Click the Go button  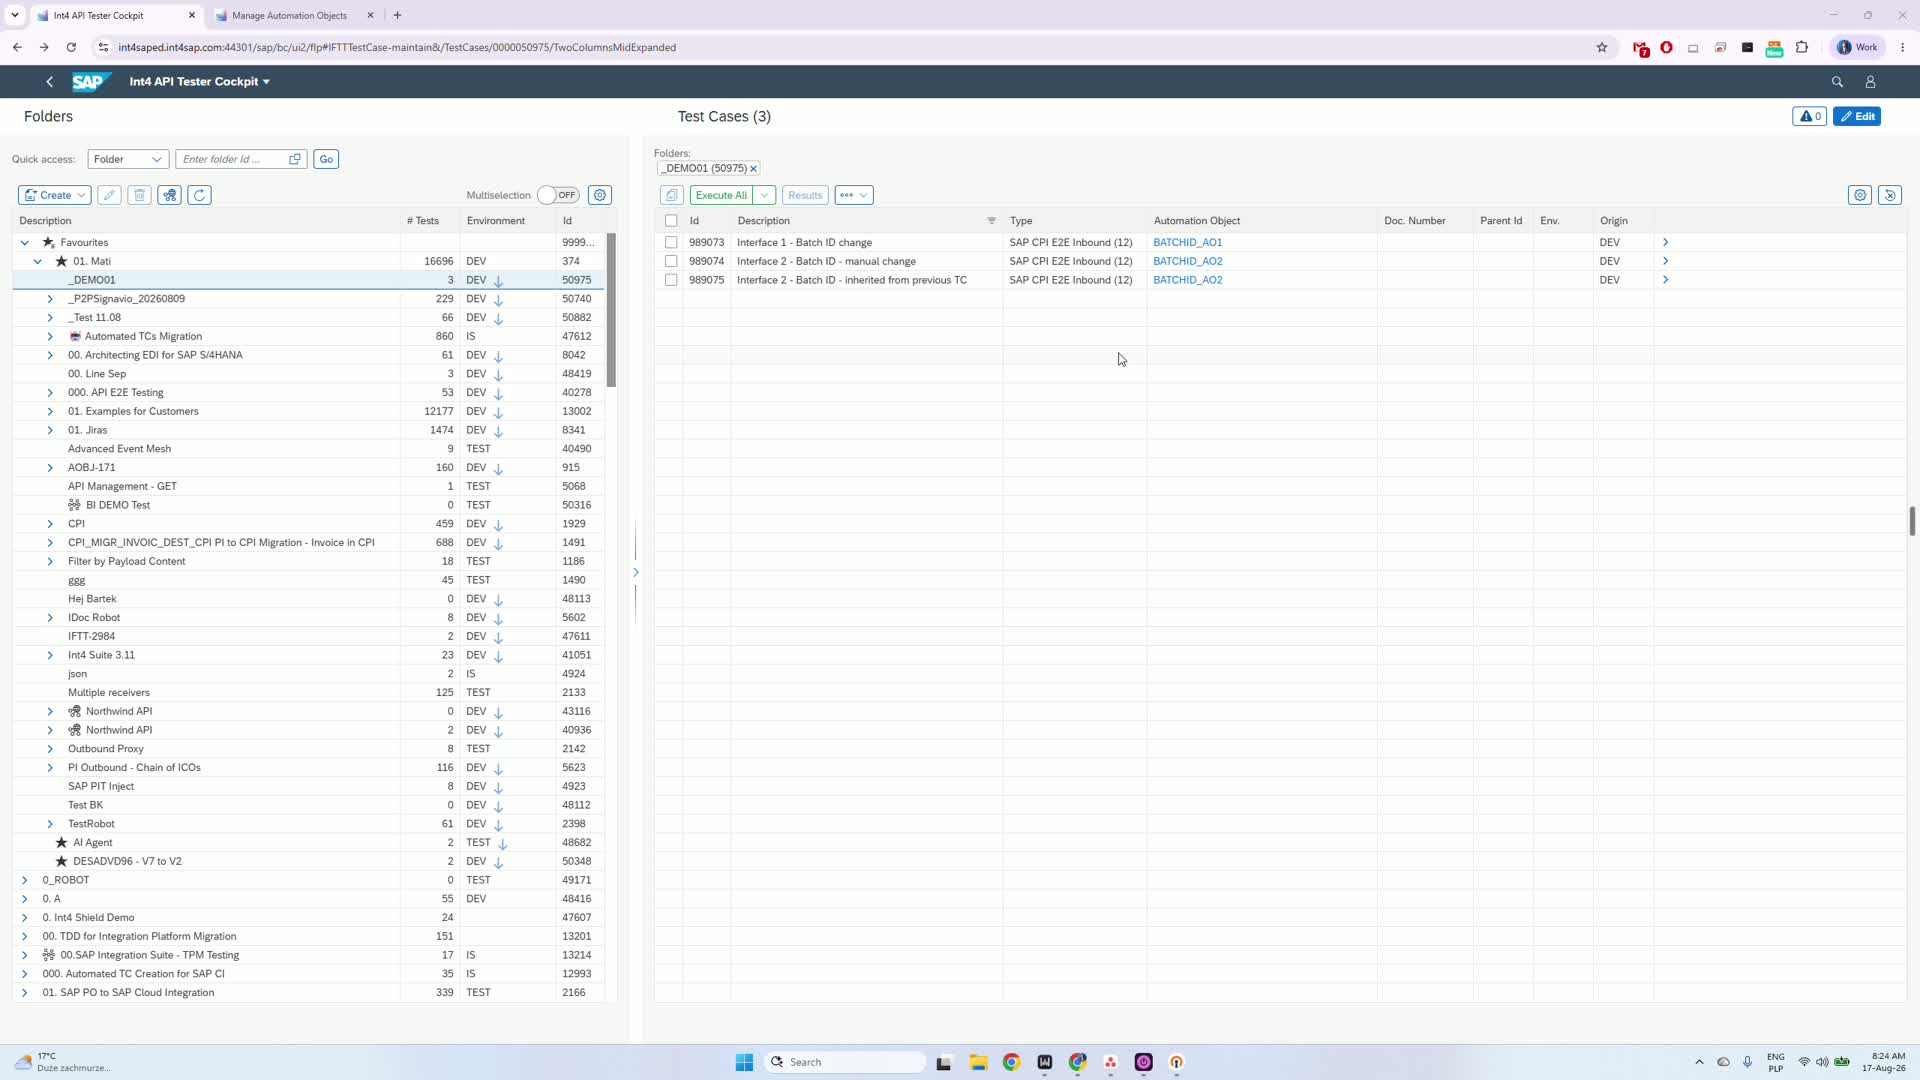(x=326, y=159)
